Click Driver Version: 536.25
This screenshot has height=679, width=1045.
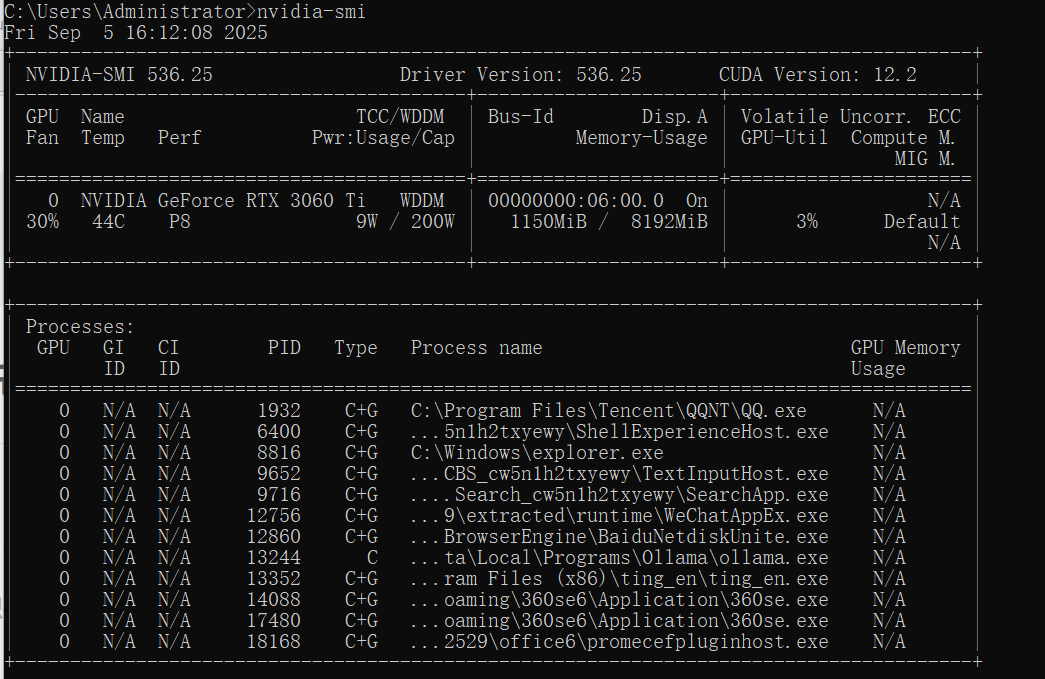pyautogui.click(x=521, y=75)
